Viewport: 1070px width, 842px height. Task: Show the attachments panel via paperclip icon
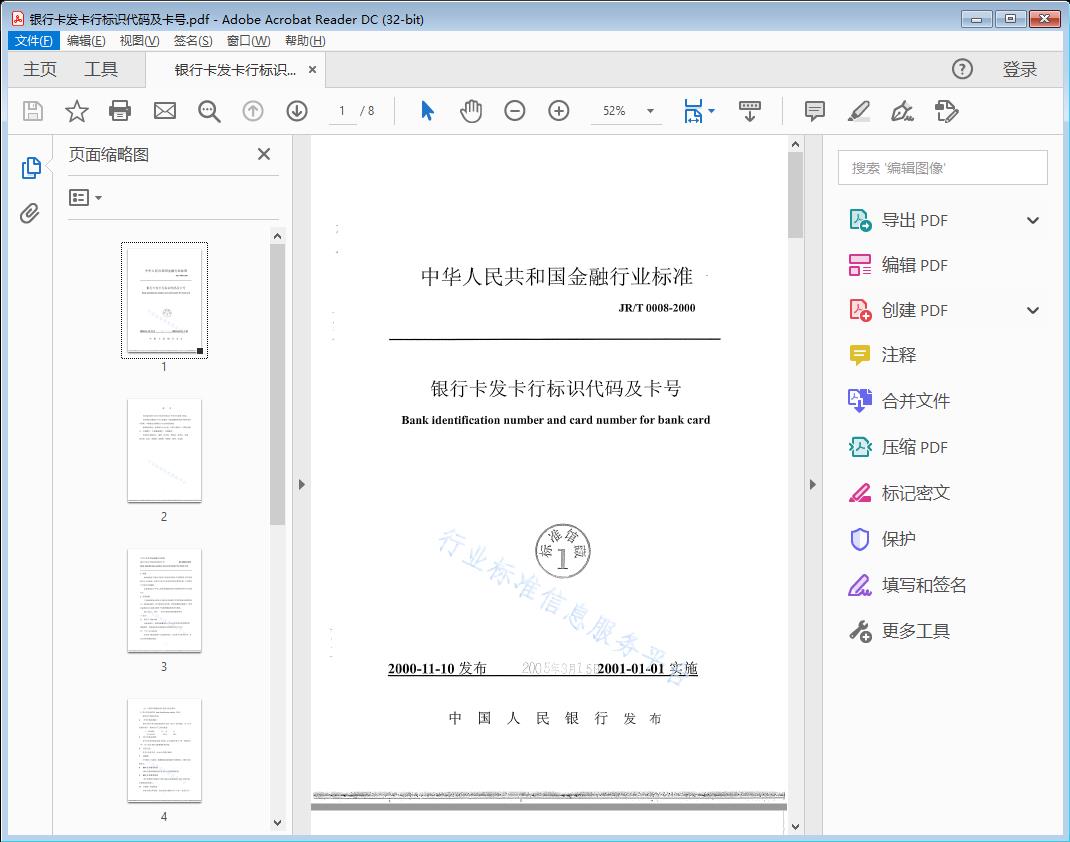[30, 212]
